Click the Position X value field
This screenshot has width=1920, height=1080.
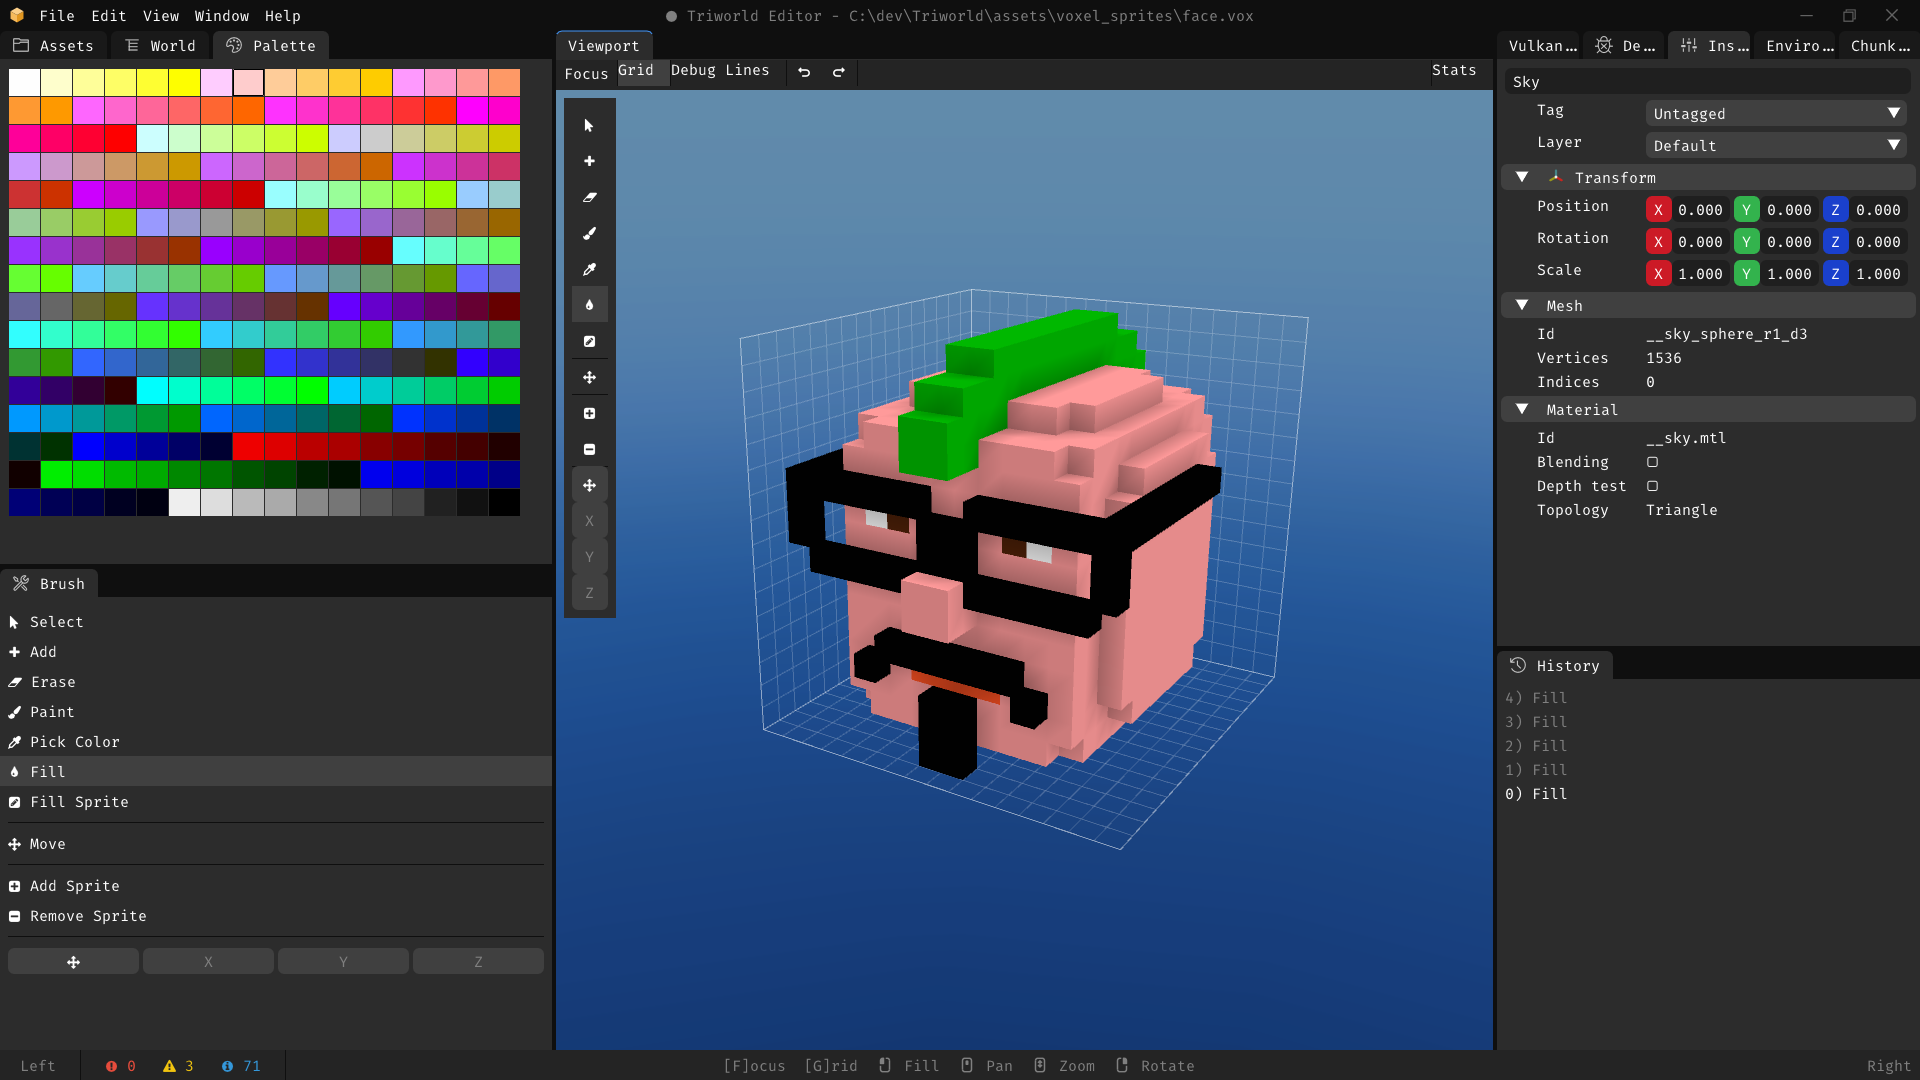click(x=1699, y=210)
